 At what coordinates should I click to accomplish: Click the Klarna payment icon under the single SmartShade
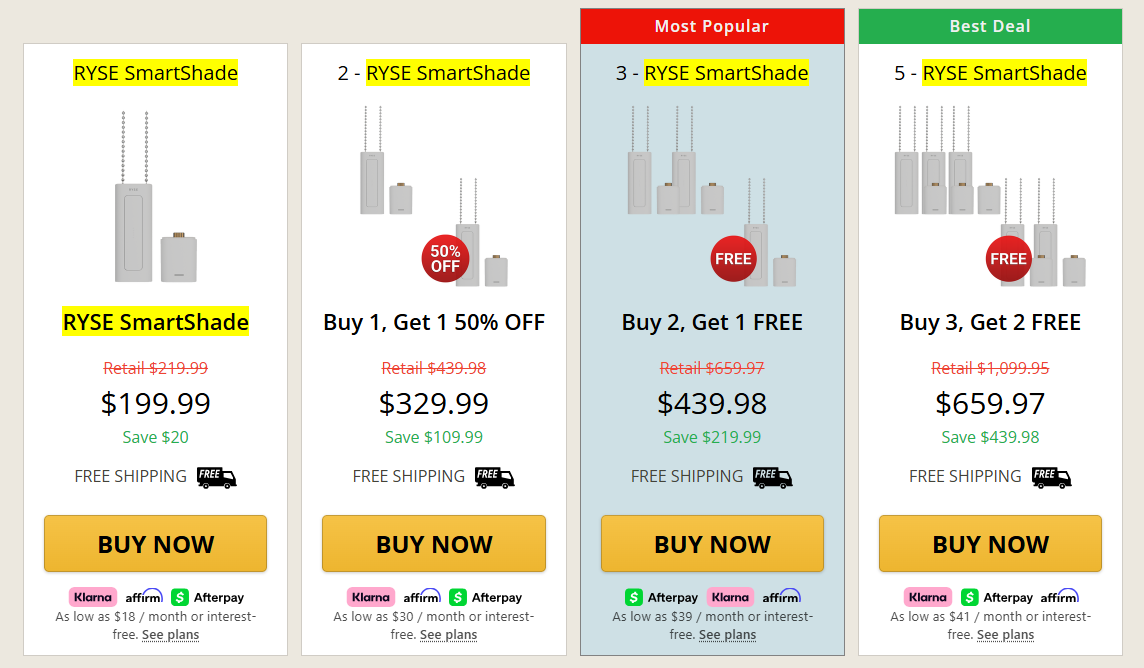pyautogui.click(x=92, y=597)
